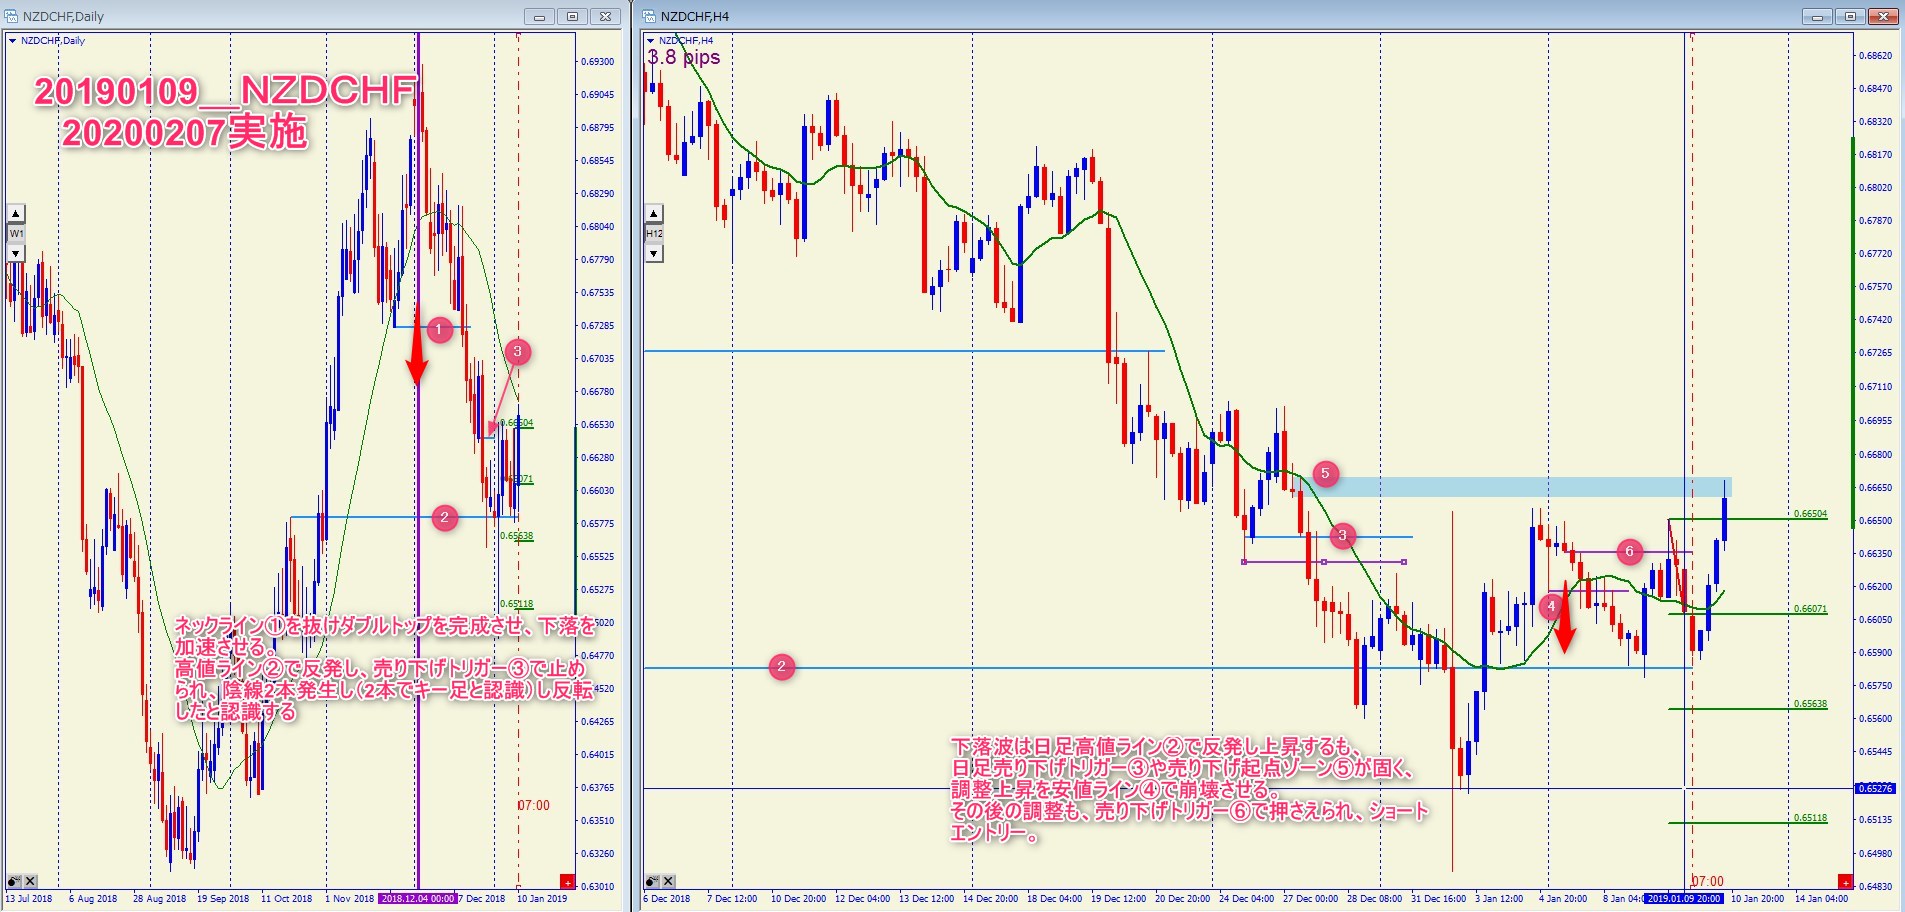This screenshot has width=1905, height=912.
Task: Click the X icon in Daily chart corner
Action: (x=31, y=881)
